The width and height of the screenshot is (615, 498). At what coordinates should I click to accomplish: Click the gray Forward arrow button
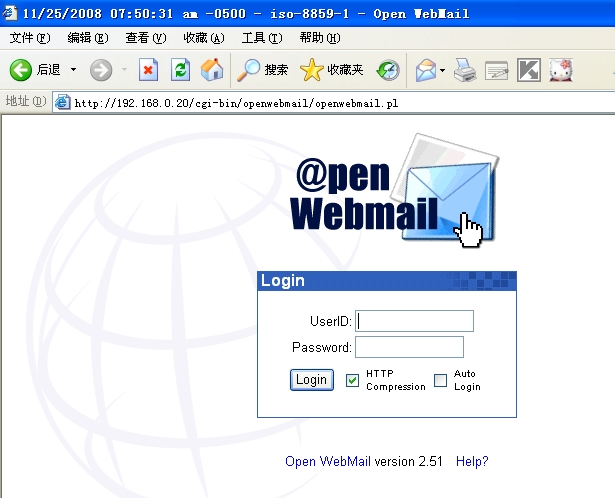(x=101, y=70)
